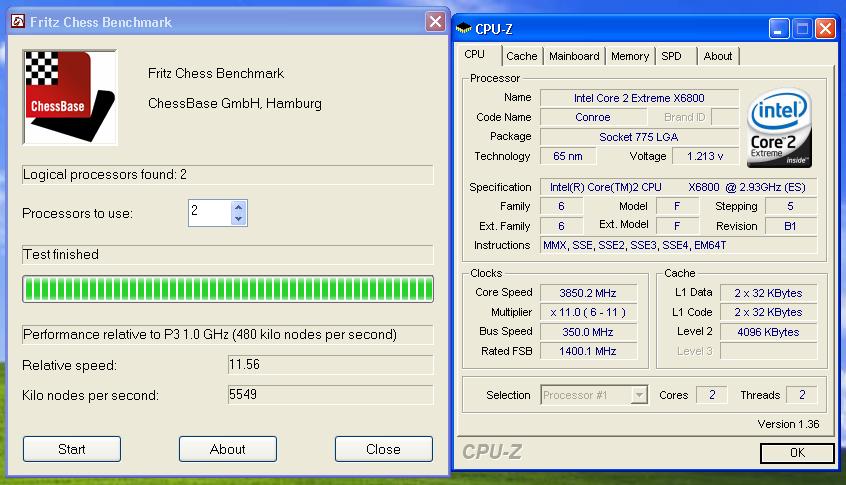Click the Cores count field
The height and width of the screenshot is (485, 846).
tap(712, 395)
